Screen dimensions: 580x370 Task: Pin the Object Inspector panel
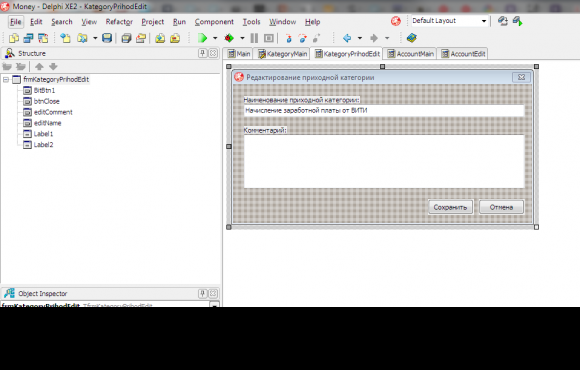[x=202, y=293]
